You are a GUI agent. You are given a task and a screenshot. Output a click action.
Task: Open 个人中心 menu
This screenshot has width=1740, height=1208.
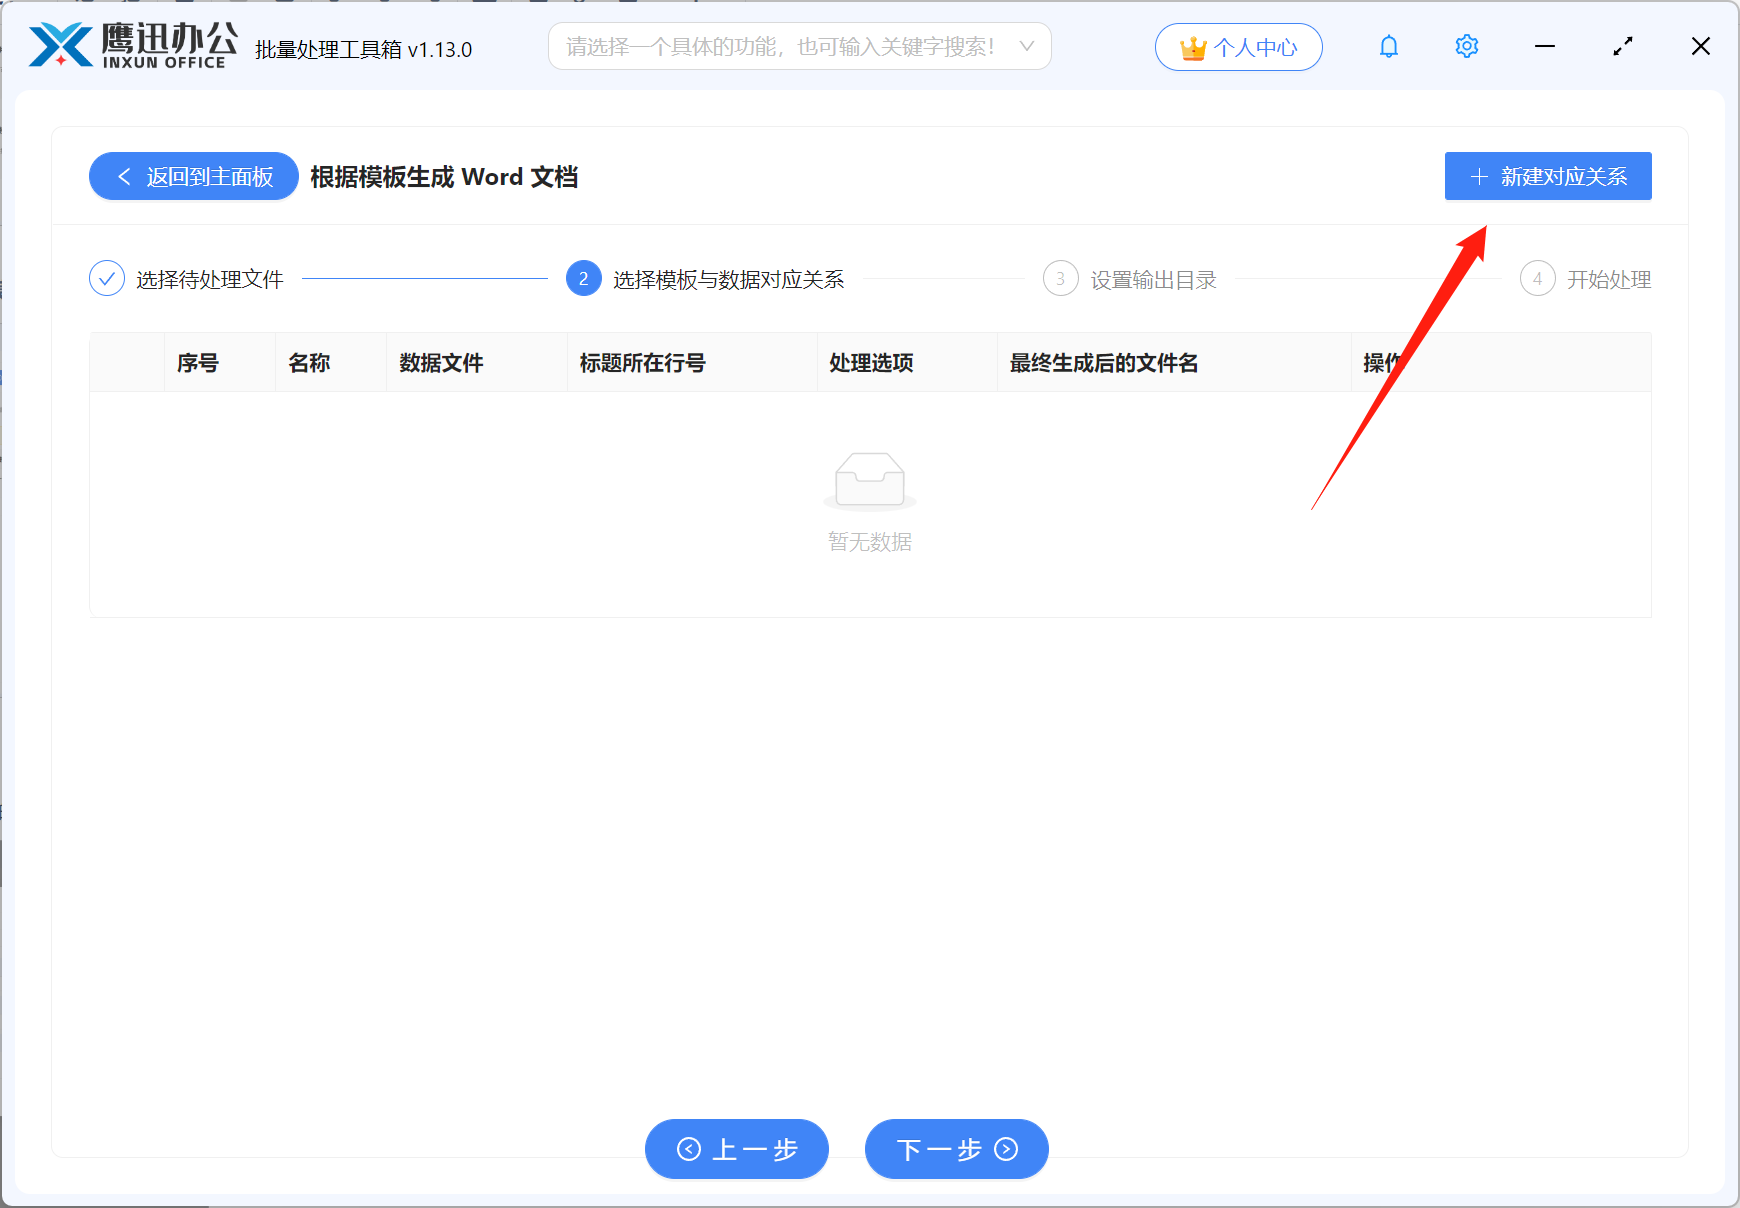[x=1238, y=46]
